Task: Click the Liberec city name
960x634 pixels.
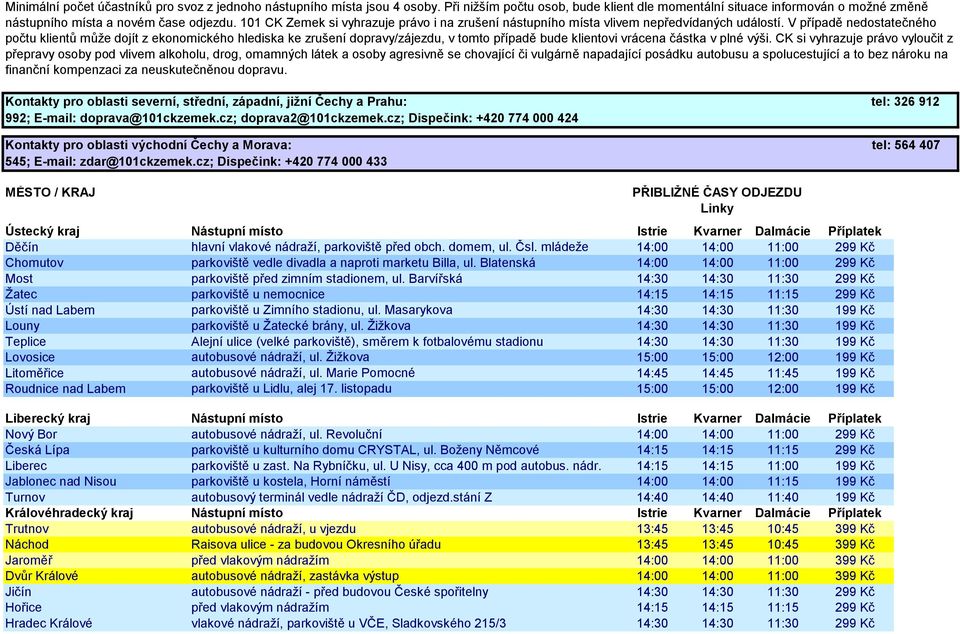Action: click(26, 466)
